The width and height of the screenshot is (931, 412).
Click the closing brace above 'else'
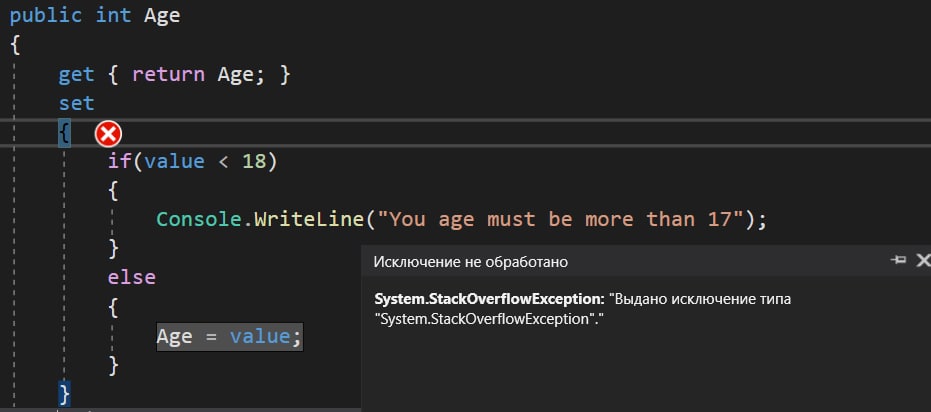[113, 248]
